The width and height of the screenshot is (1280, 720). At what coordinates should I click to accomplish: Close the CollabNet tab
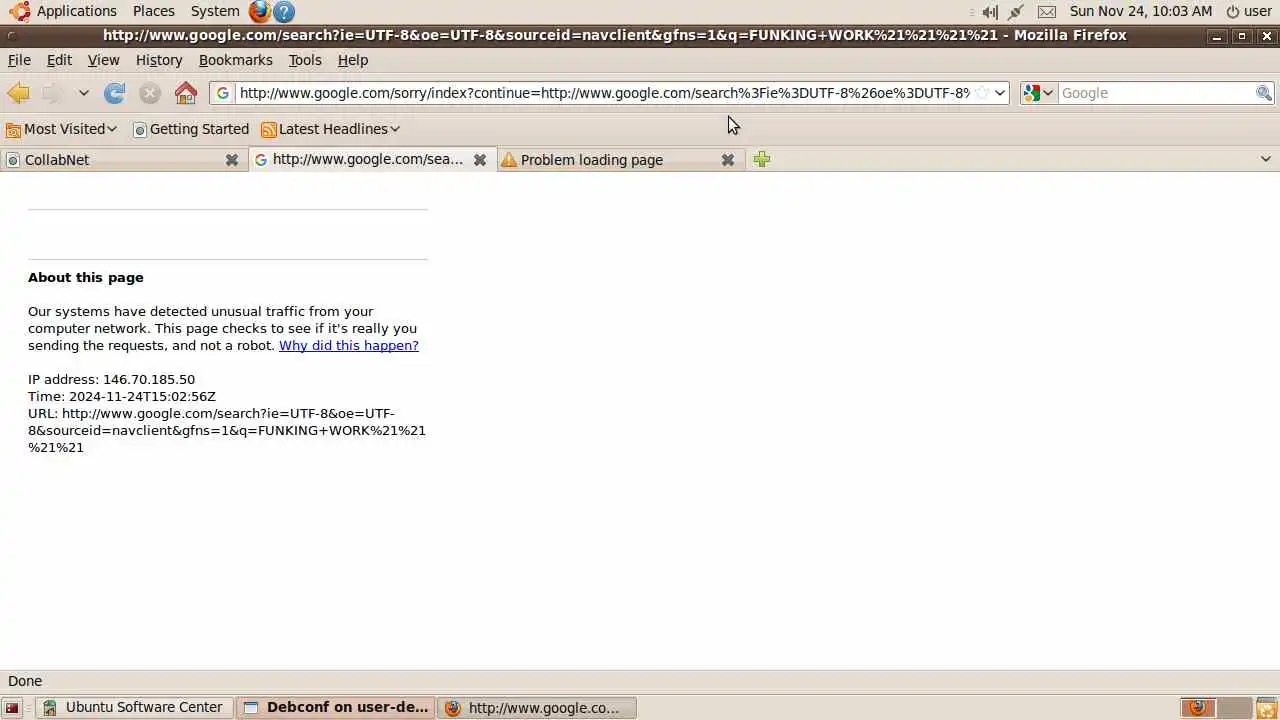232,160
